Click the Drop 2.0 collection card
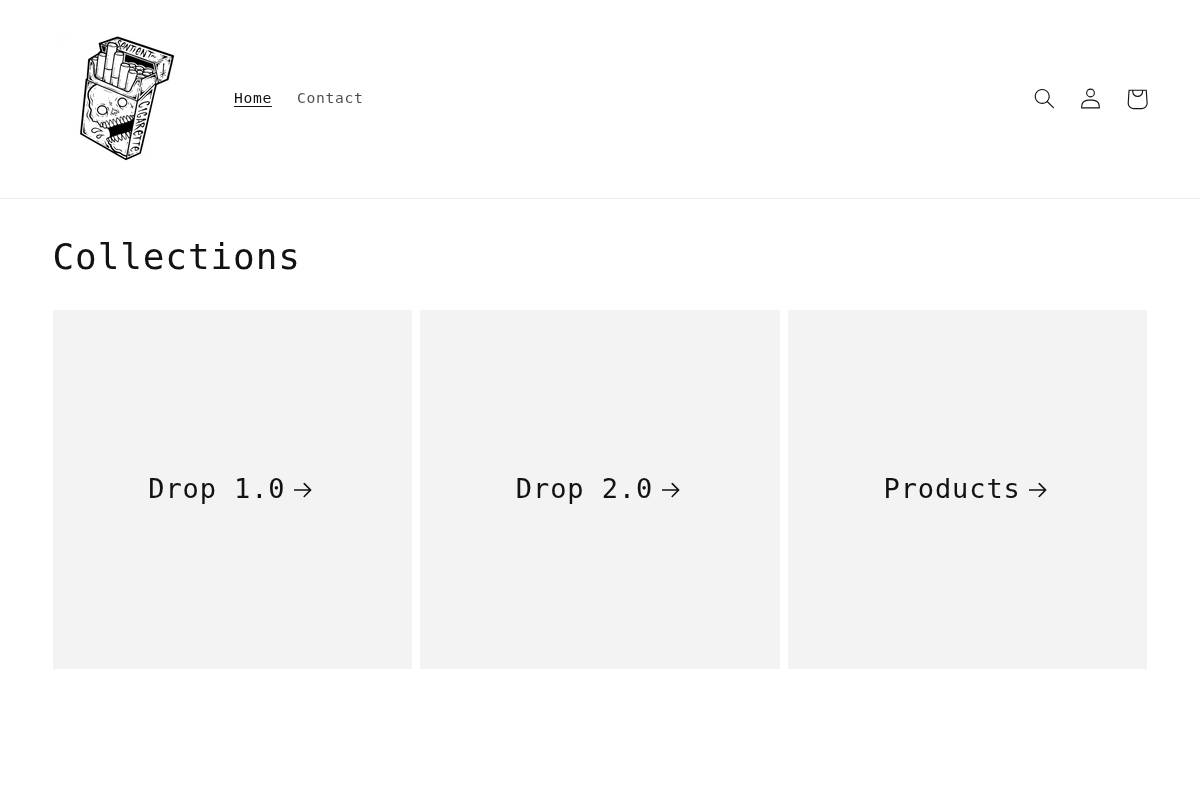 [x=600, y=489]
